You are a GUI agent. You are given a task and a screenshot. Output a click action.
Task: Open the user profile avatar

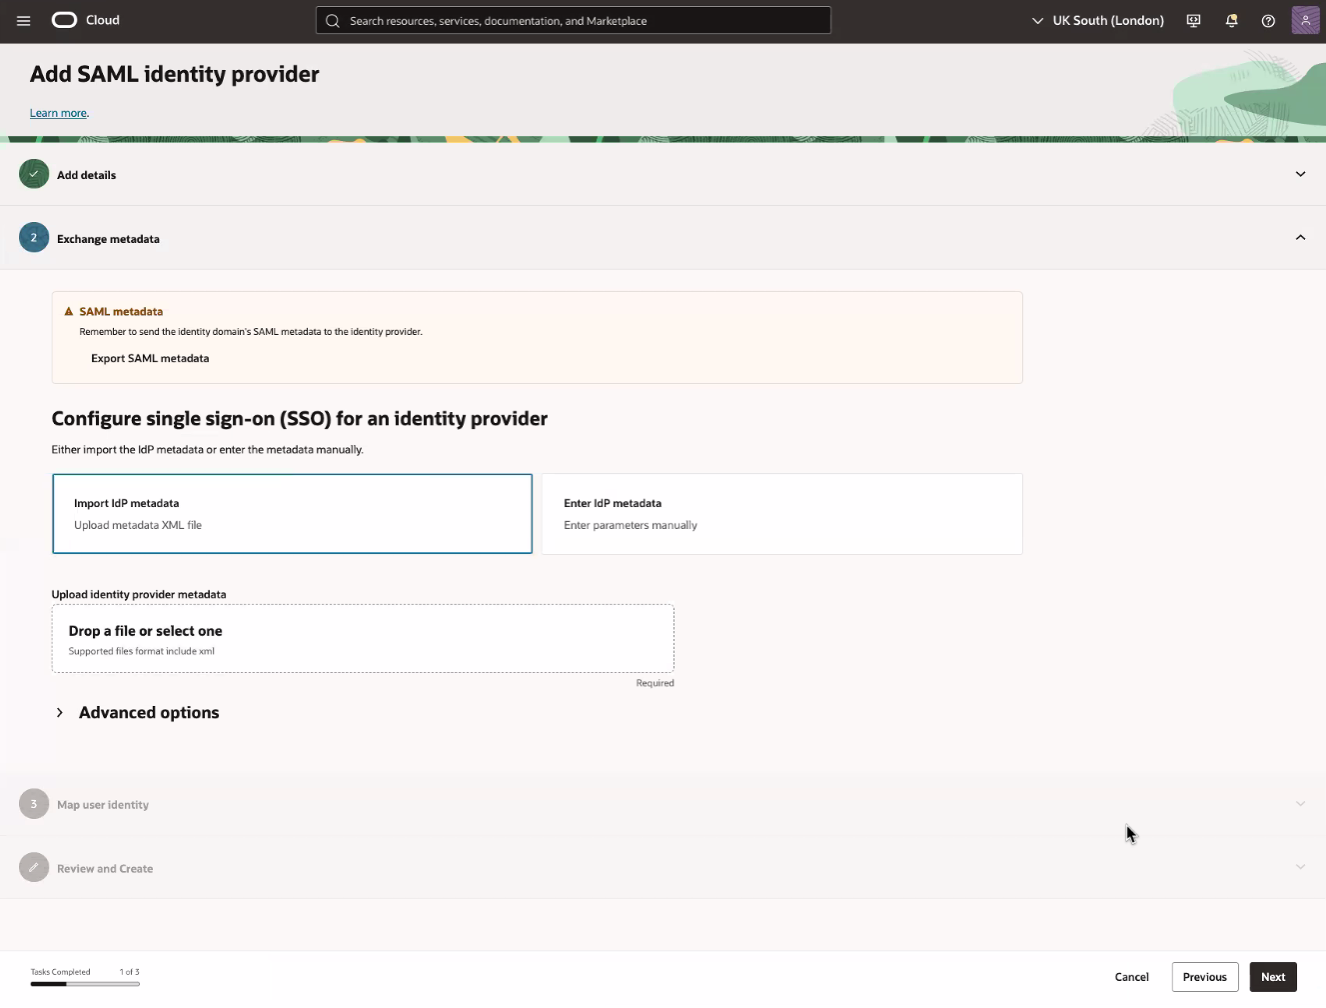(x=1305, y=20)
